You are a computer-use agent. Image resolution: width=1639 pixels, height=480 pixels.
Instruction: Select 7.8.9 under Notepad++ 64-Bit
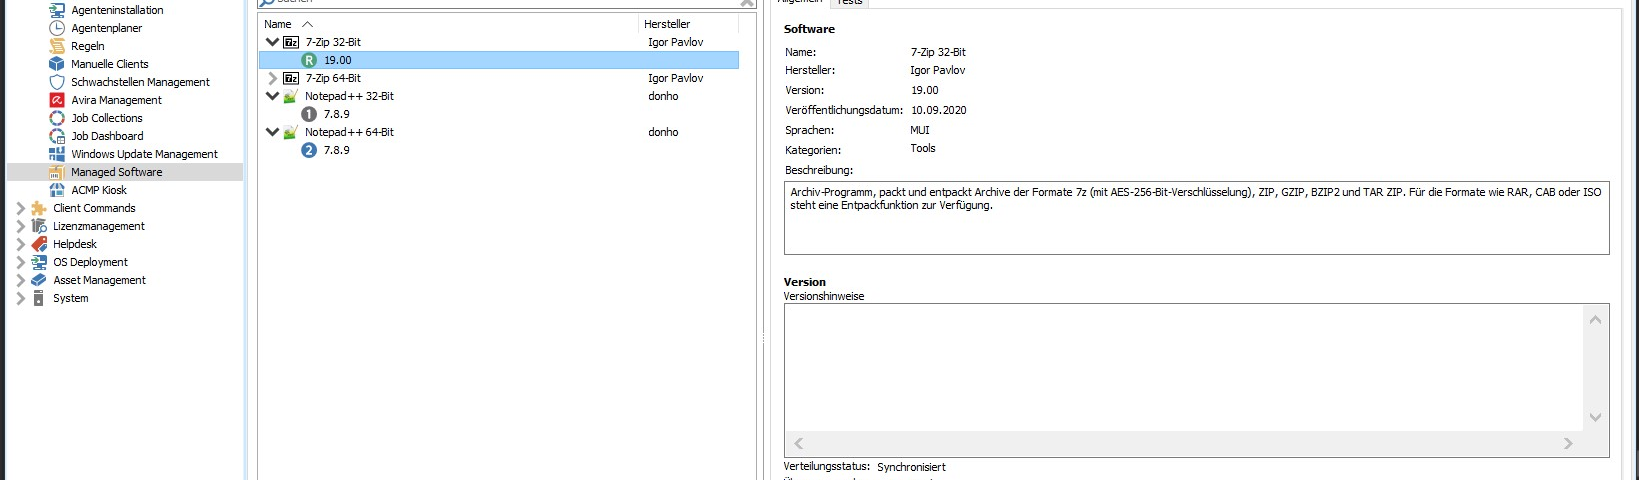coord(337,150)
